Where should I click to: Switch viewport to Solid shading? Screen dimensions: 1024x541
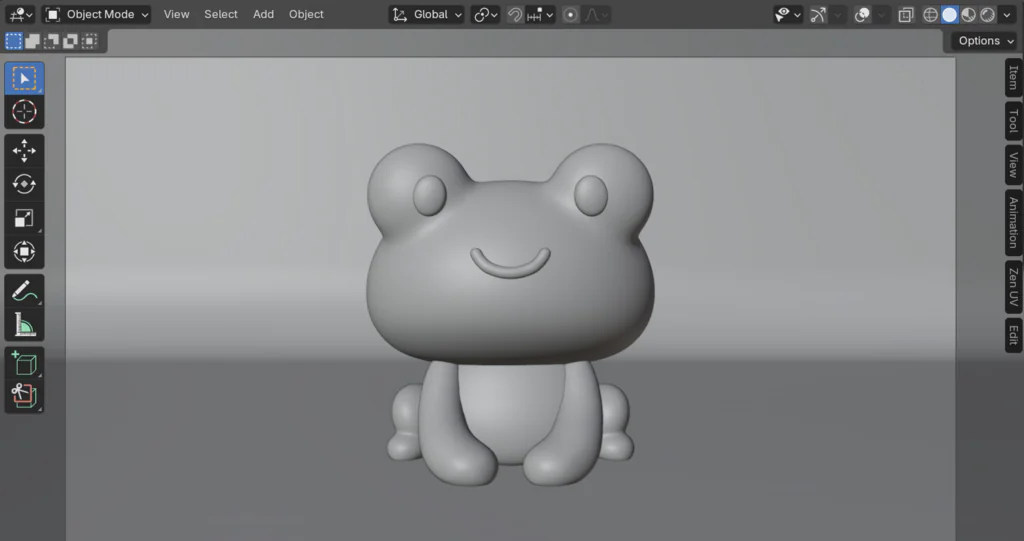950,14
